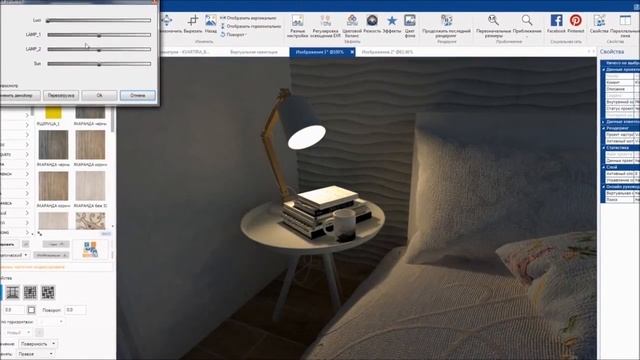
Task: Select floral patterned texture thumbnail
Action: pyautogui.click(x=90, y=221)
